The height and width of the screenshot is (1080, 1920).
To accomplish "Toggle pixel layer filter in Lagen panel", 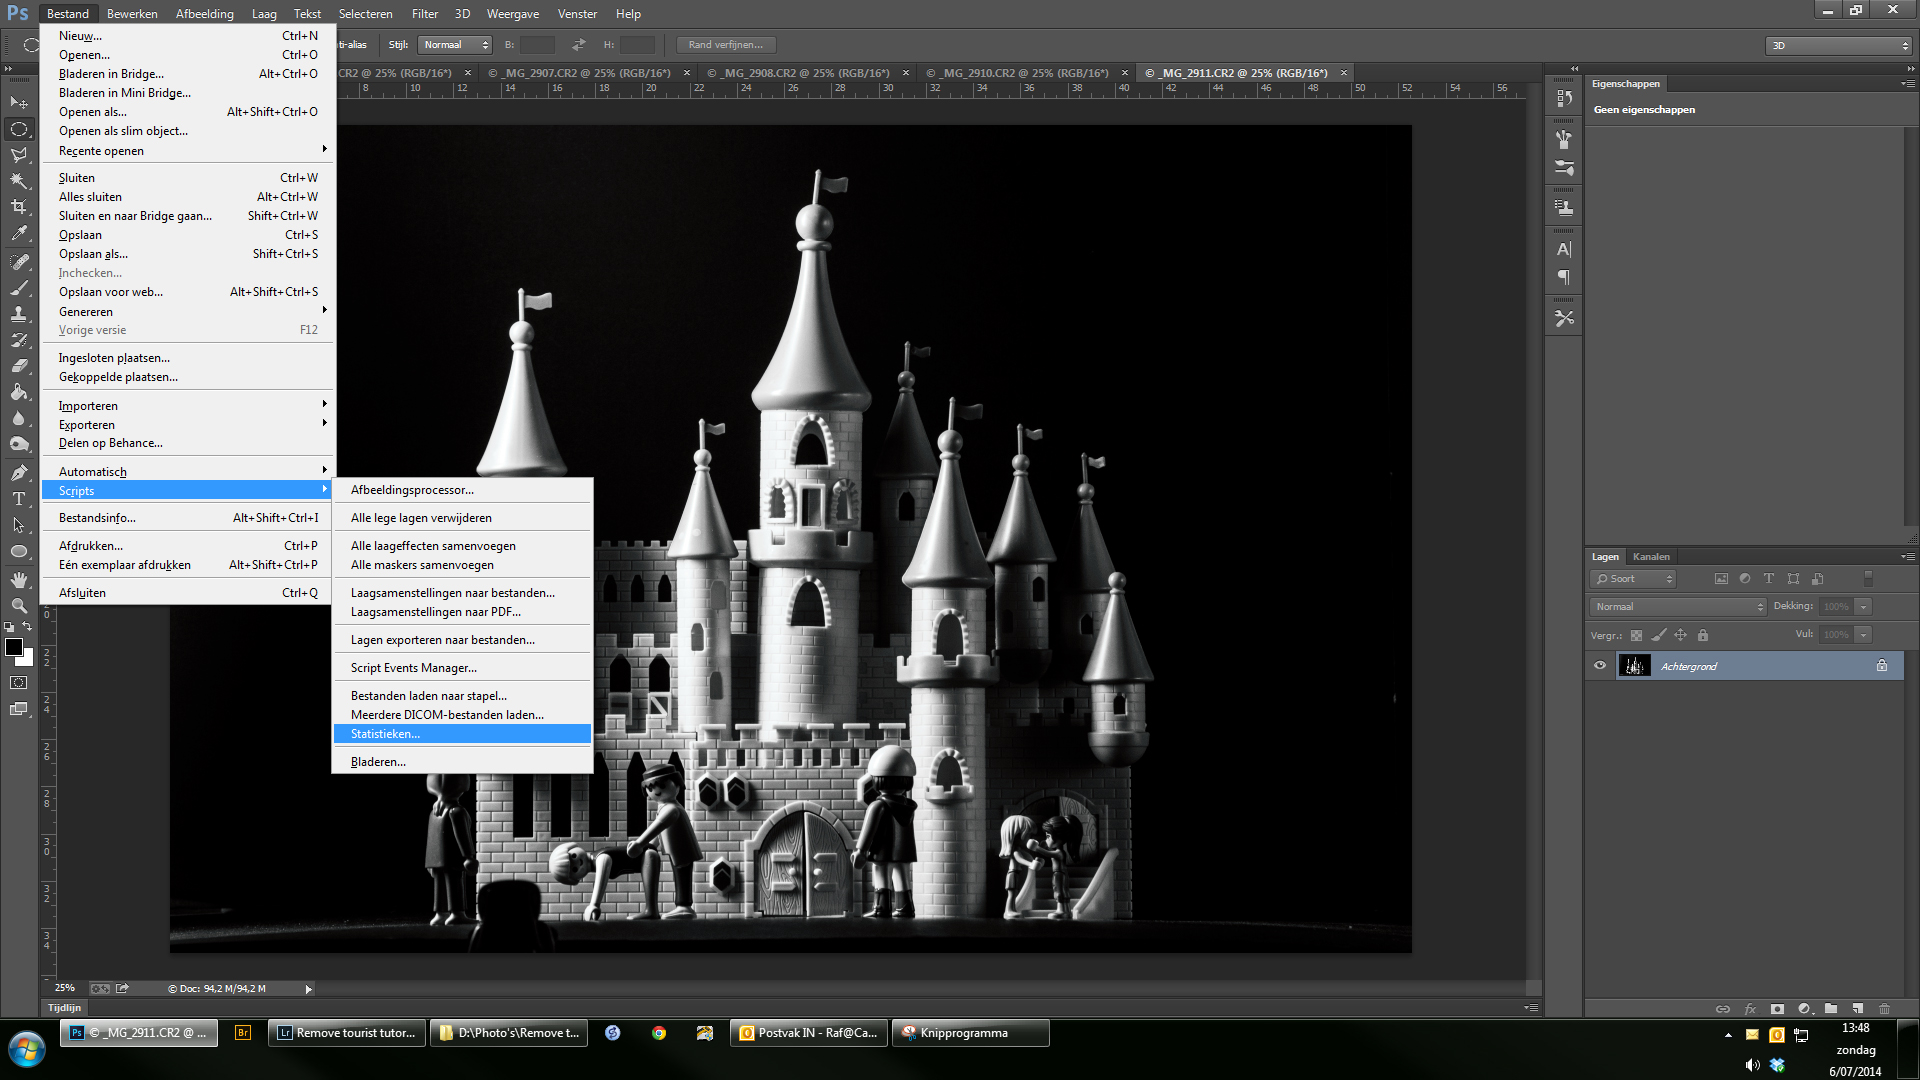I will [x=1721, y=579].
